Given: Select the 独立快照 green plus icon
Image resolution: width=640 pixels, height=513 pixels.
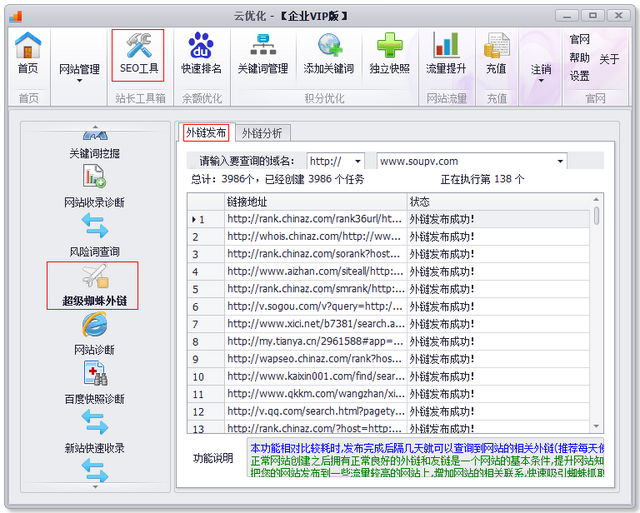Looking at the screenshot, I should click(389, 45).
